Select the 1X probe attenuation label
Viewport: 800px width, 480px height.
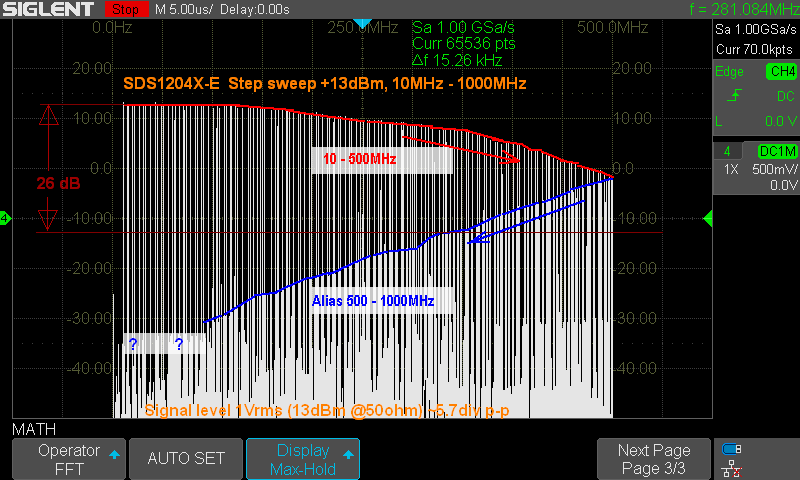pos(731,169)
